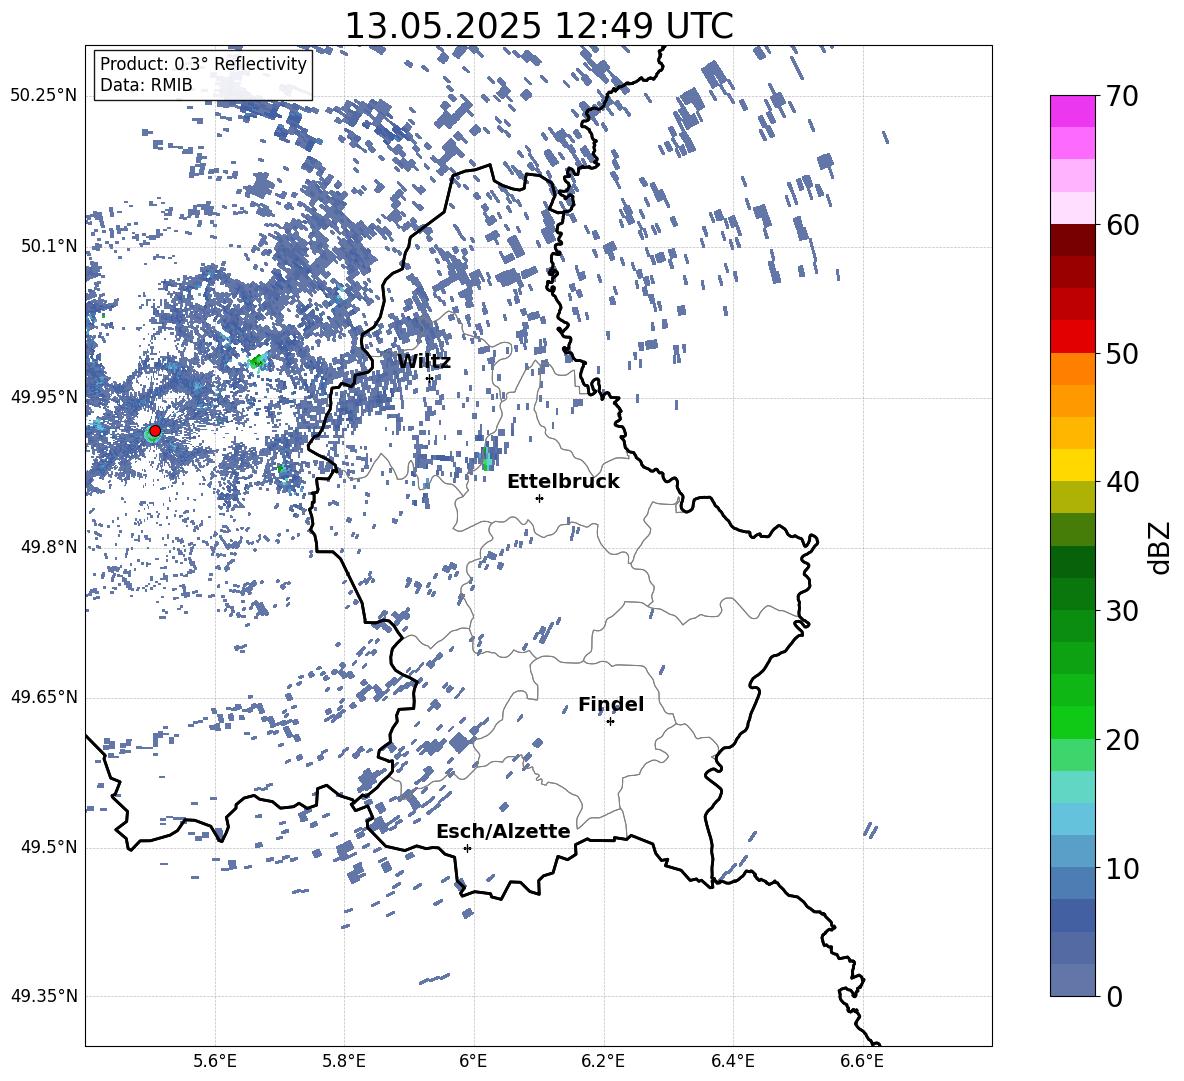Screen dimensions: 1184x1081
Task: Click the 6.4°E longitude label
Action: pyautogui.click(x=732, y=1061)
